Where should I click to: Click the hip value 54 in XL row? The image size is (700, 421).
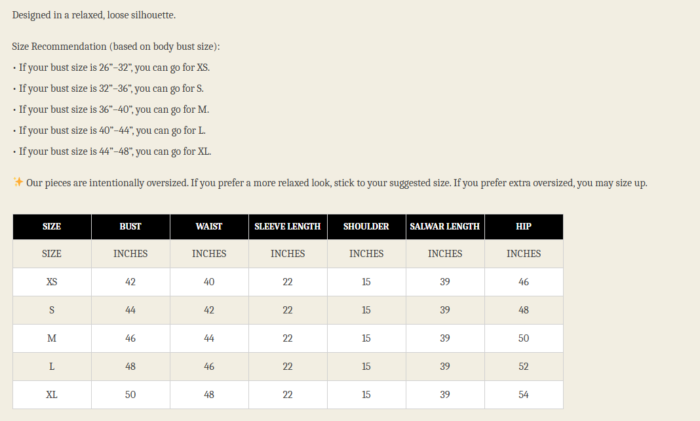[523, 395]
